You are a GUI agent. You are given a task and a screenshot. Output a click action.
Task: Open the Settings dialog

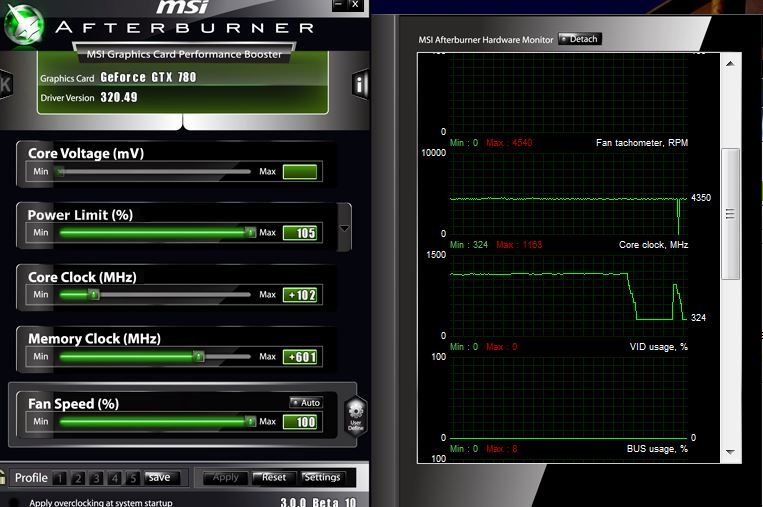point(322,477)
